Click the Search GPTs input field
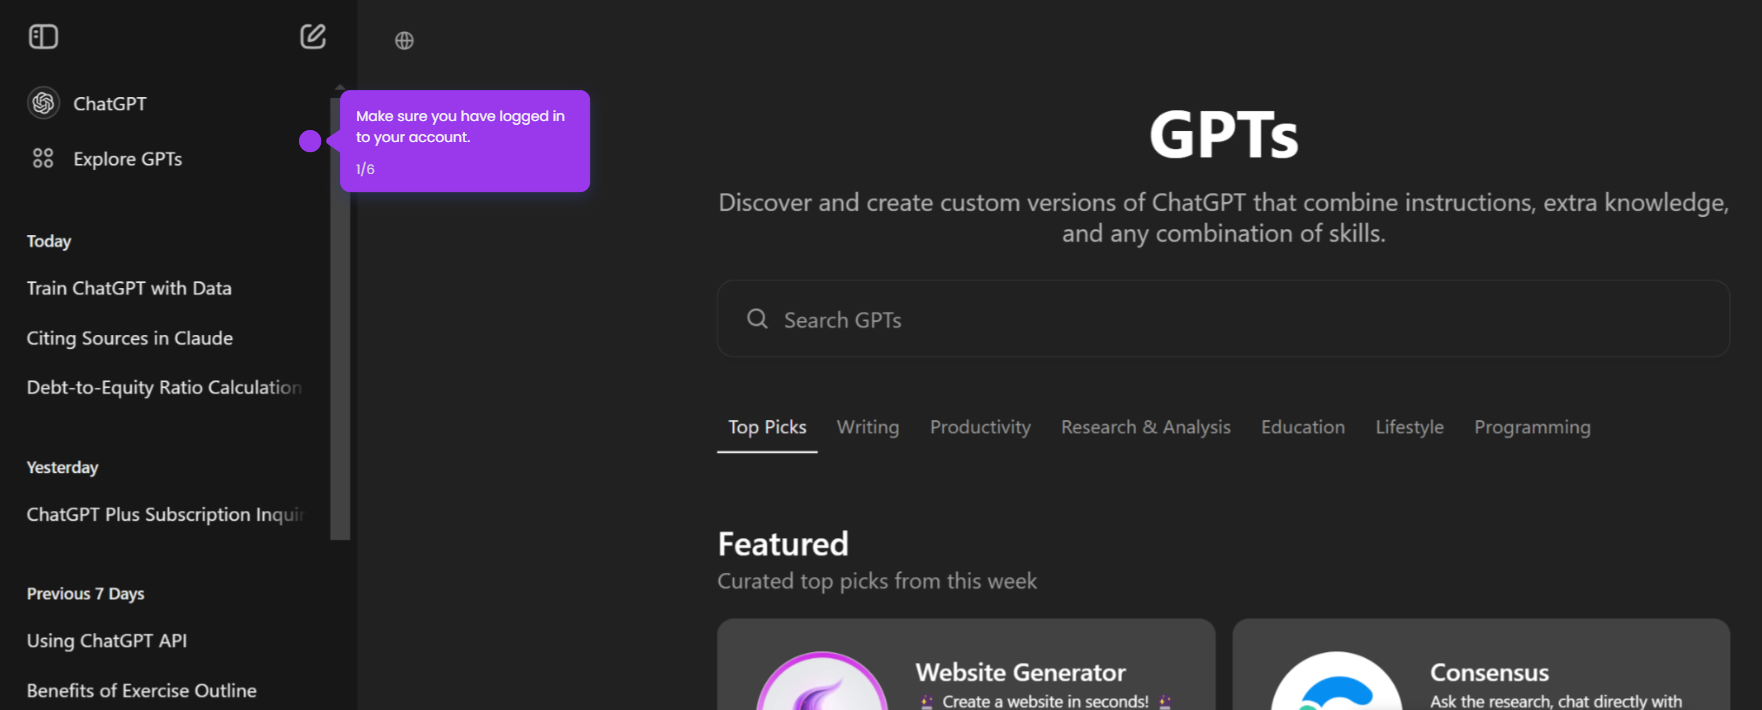Viewport: 1762px width, 710px height. (1223, 319)
